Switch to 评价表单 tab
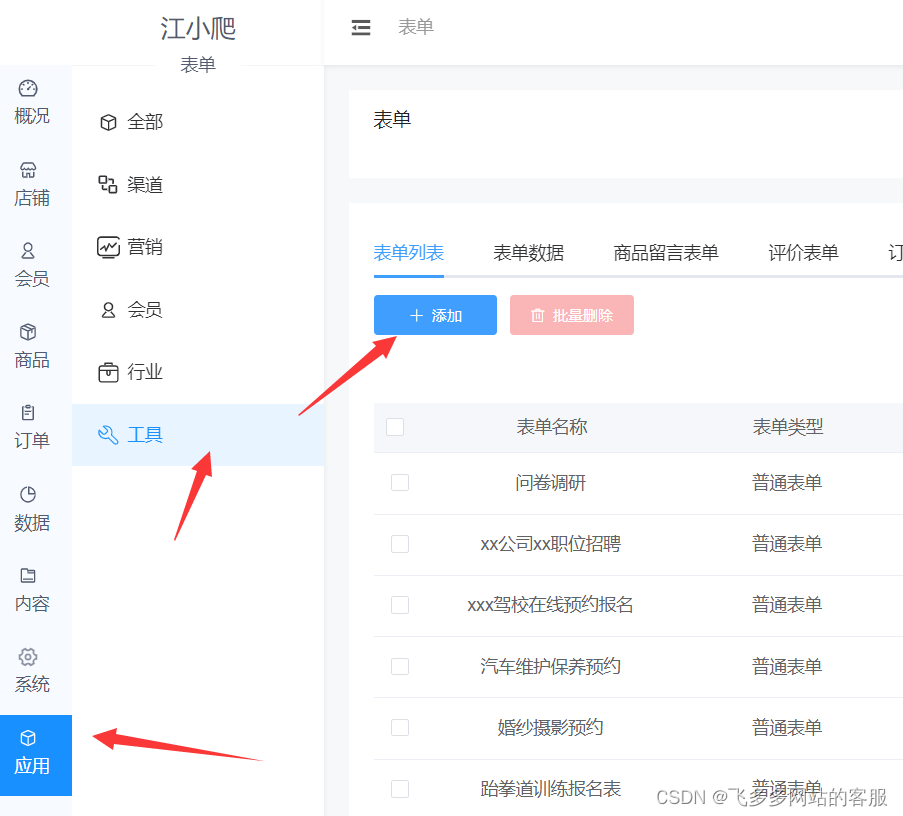 point(803,253)
